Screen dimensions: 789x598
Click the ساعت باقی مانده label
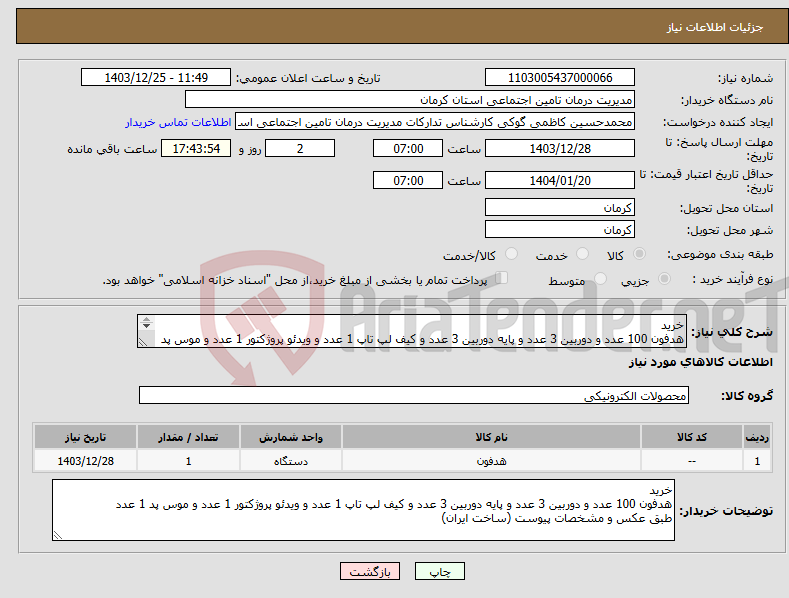click(112, 150)
